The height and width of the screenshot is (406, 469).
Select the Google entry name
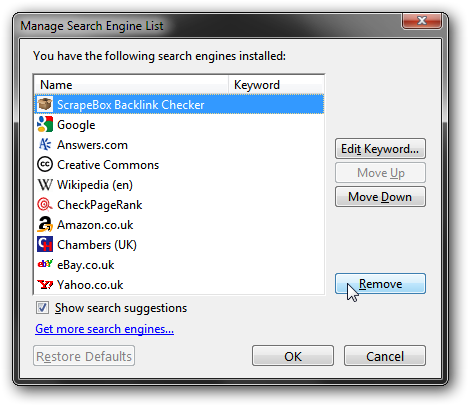(76, 125)
